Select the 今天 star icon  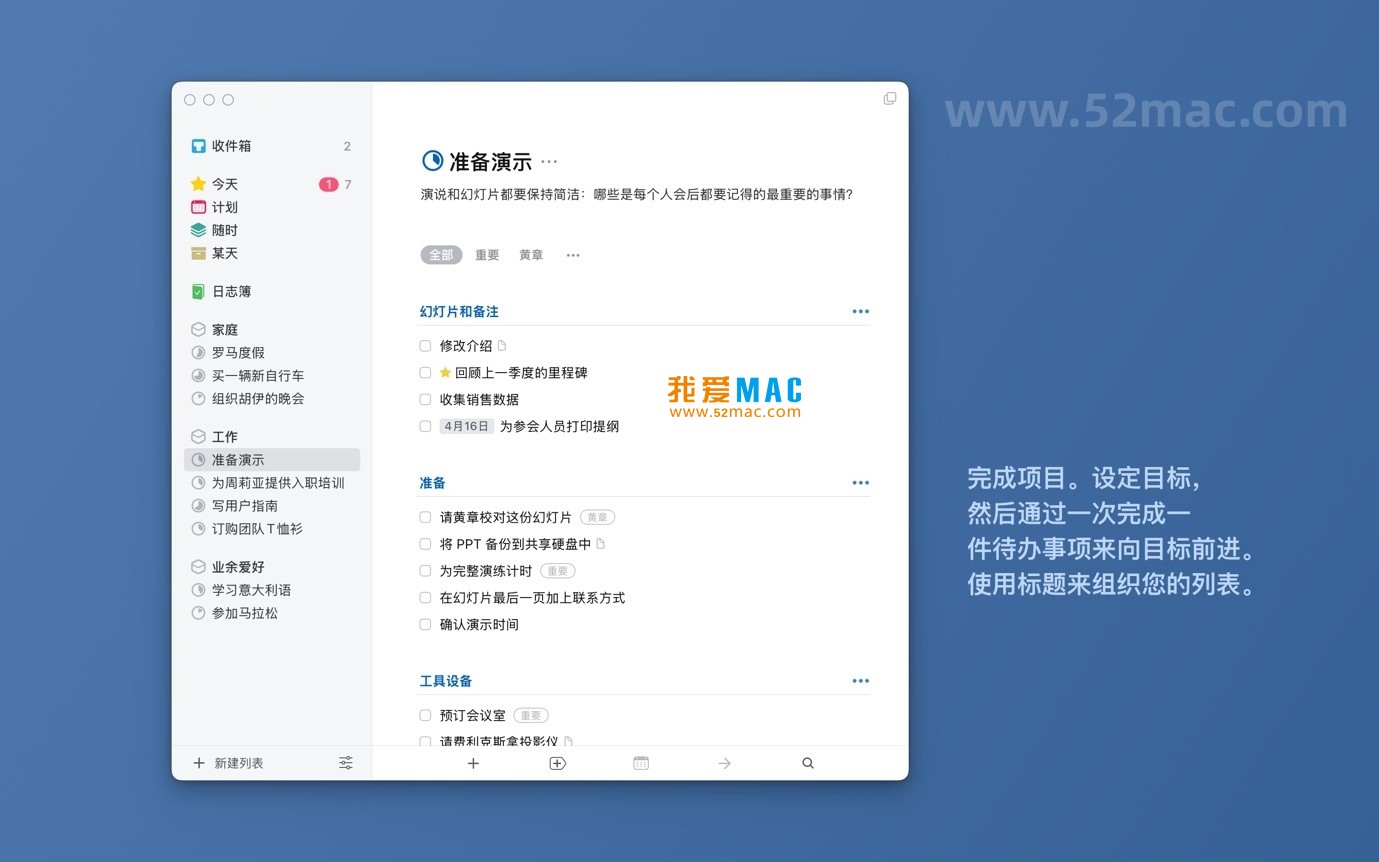pyautogui.click(x=197, y=184)
